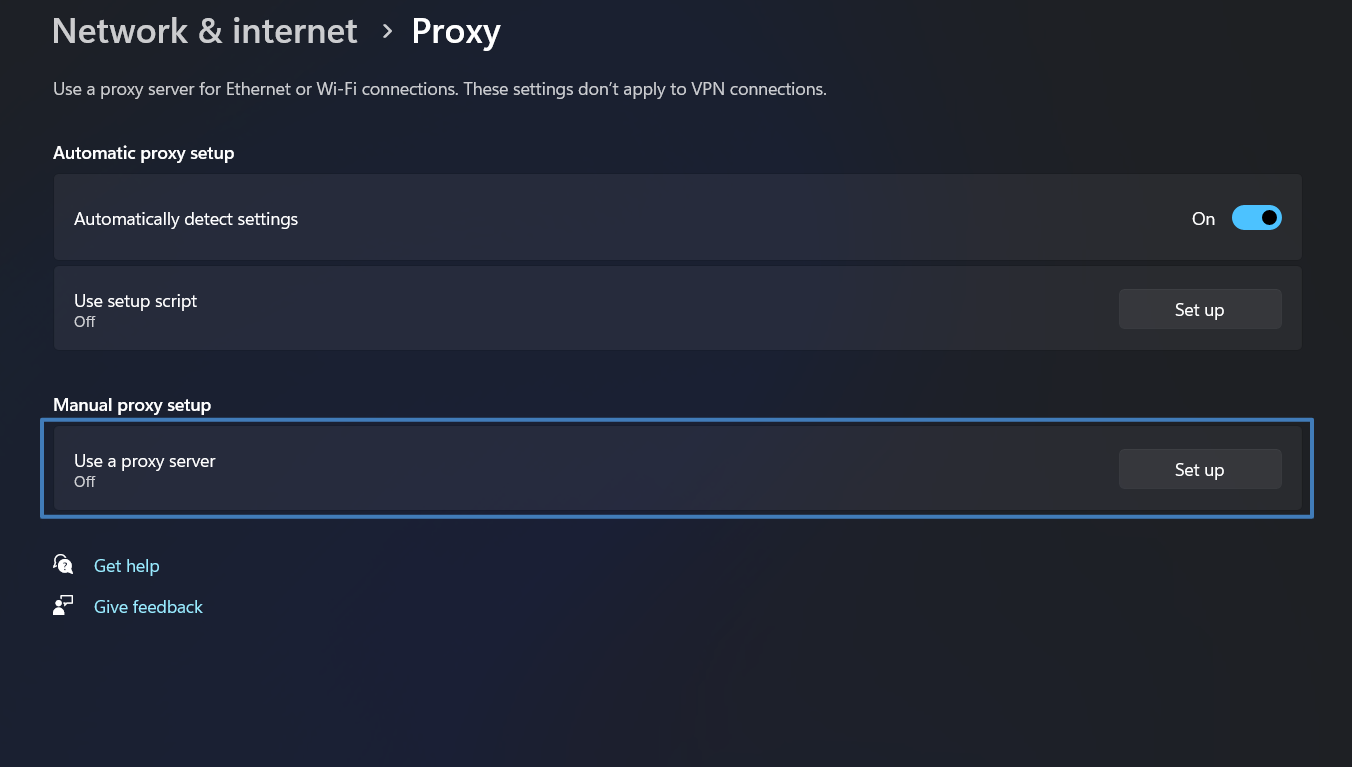The image size is (1352, 767).
Task: Click the Proxy page title
Action: click(x=456, y=32)
